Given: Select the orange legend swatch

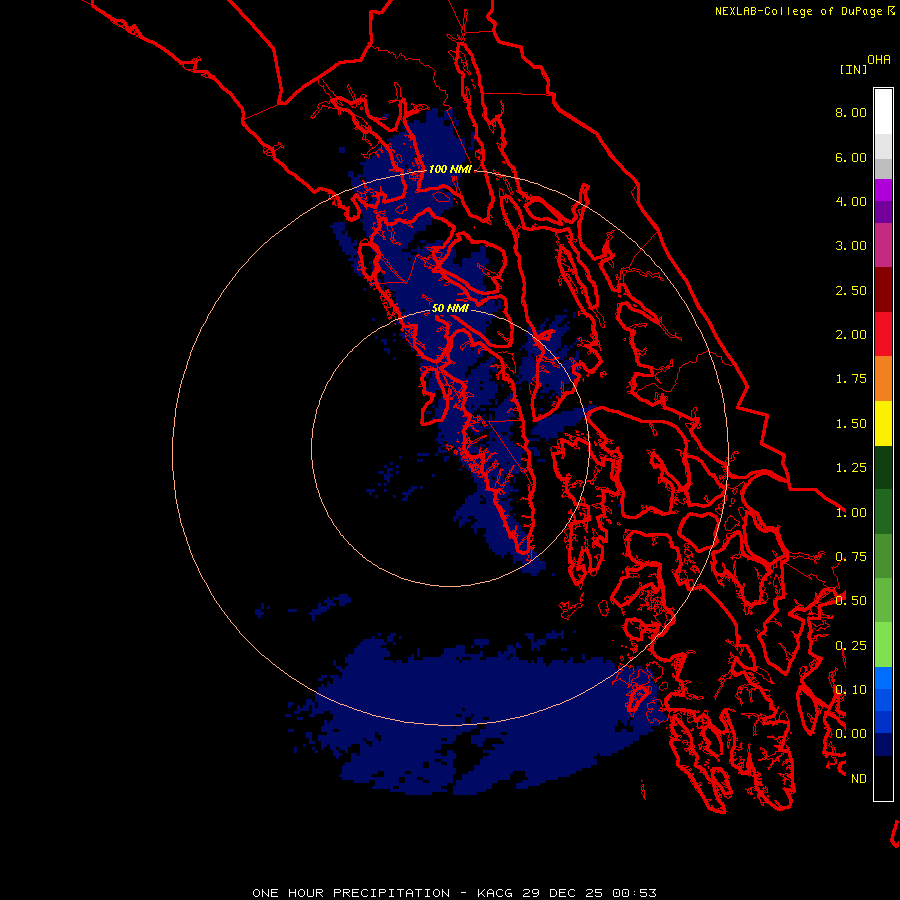Looking at the screenshot, I should (x=883, y=379).
